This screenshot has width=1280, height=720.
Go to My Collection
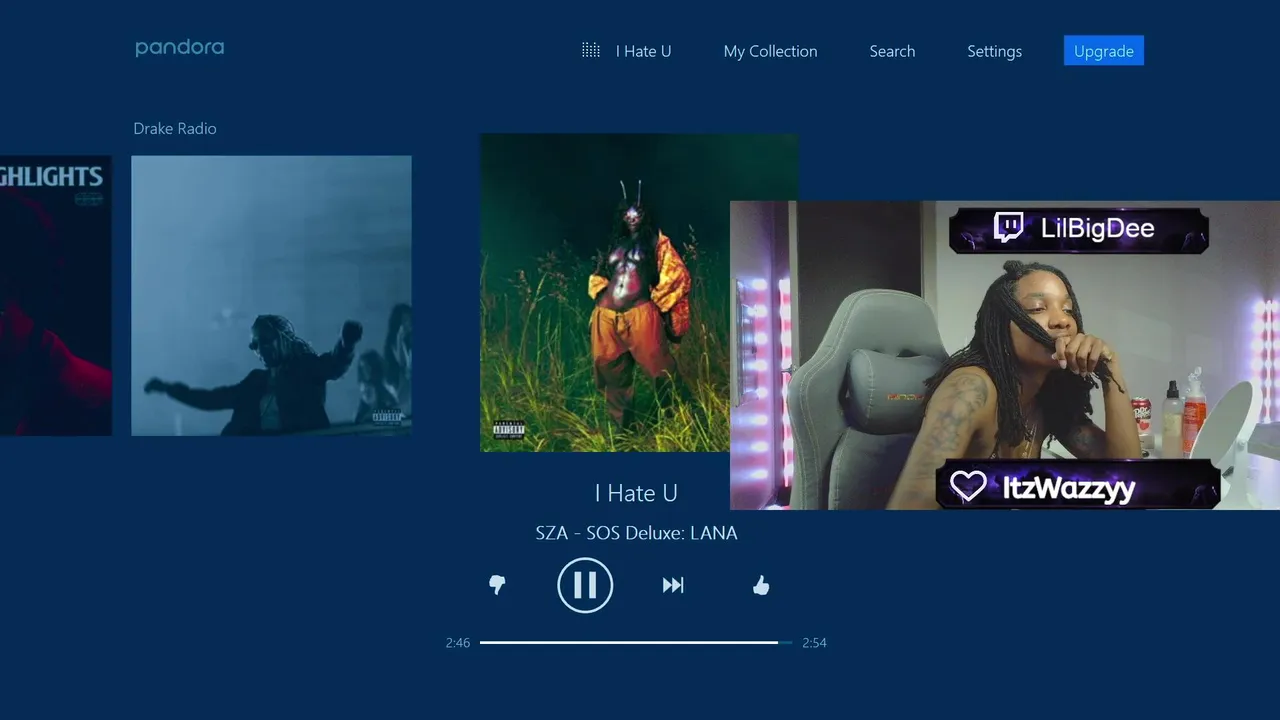770,51
